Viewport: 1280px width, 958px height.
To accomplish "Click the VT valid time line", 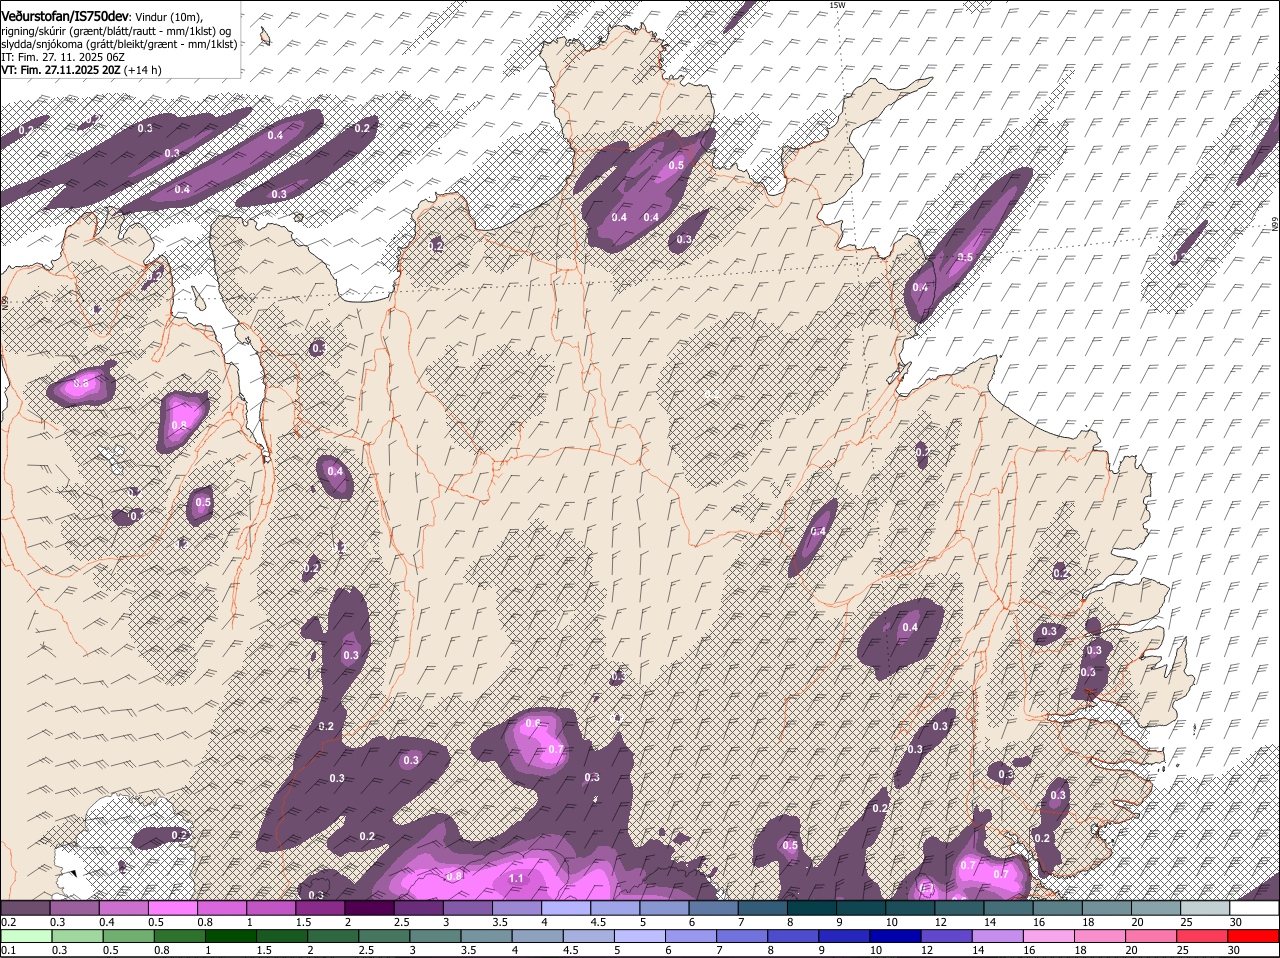I will click(x=80, y=70).
